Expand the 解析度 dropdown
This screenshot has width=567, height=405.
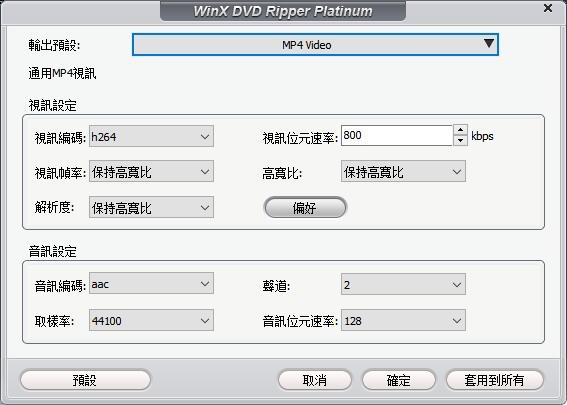coord(151,207)
